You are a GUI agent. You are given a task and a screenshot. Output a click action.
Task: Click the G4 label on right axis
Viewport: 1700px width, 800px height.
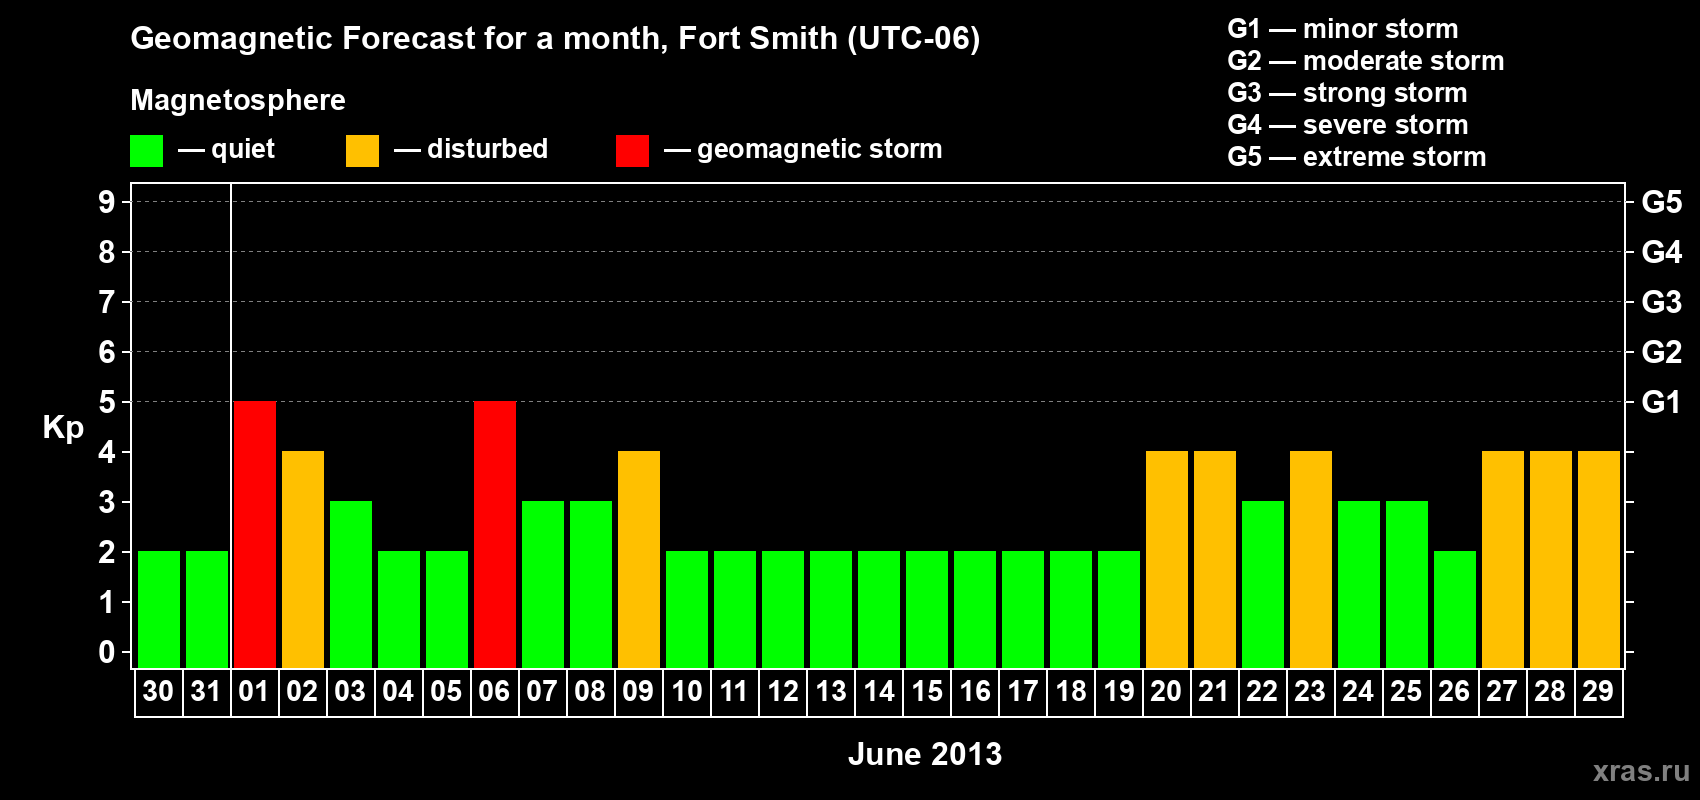coord(1662,252)
